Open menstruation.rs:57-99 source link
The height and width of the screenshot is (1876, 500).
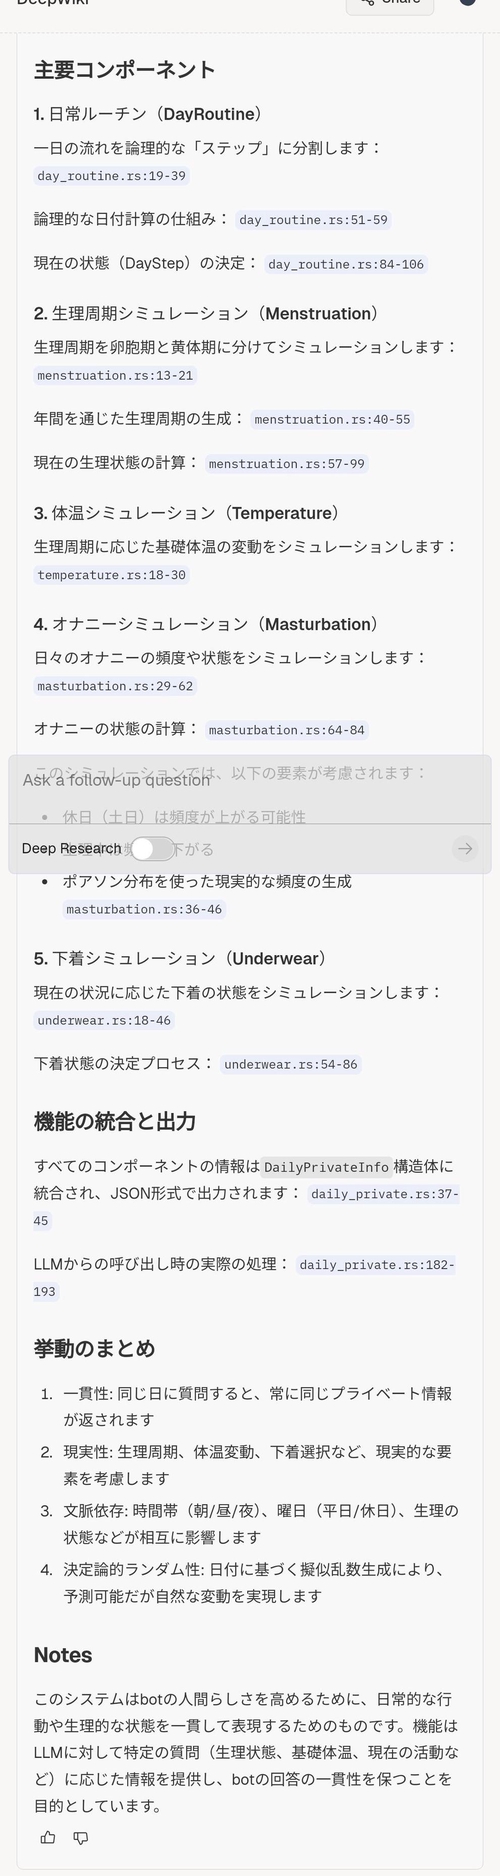[x=287, y=464]
